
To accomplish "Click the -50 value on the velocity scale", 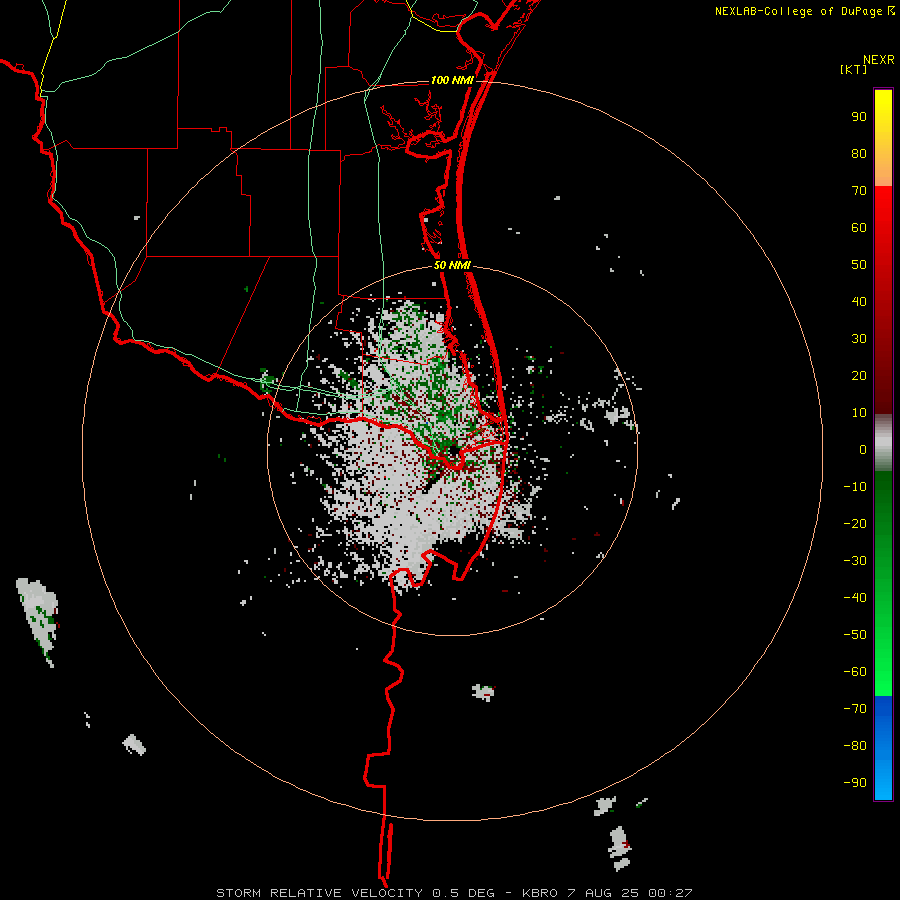I will (x=855, y=635).
